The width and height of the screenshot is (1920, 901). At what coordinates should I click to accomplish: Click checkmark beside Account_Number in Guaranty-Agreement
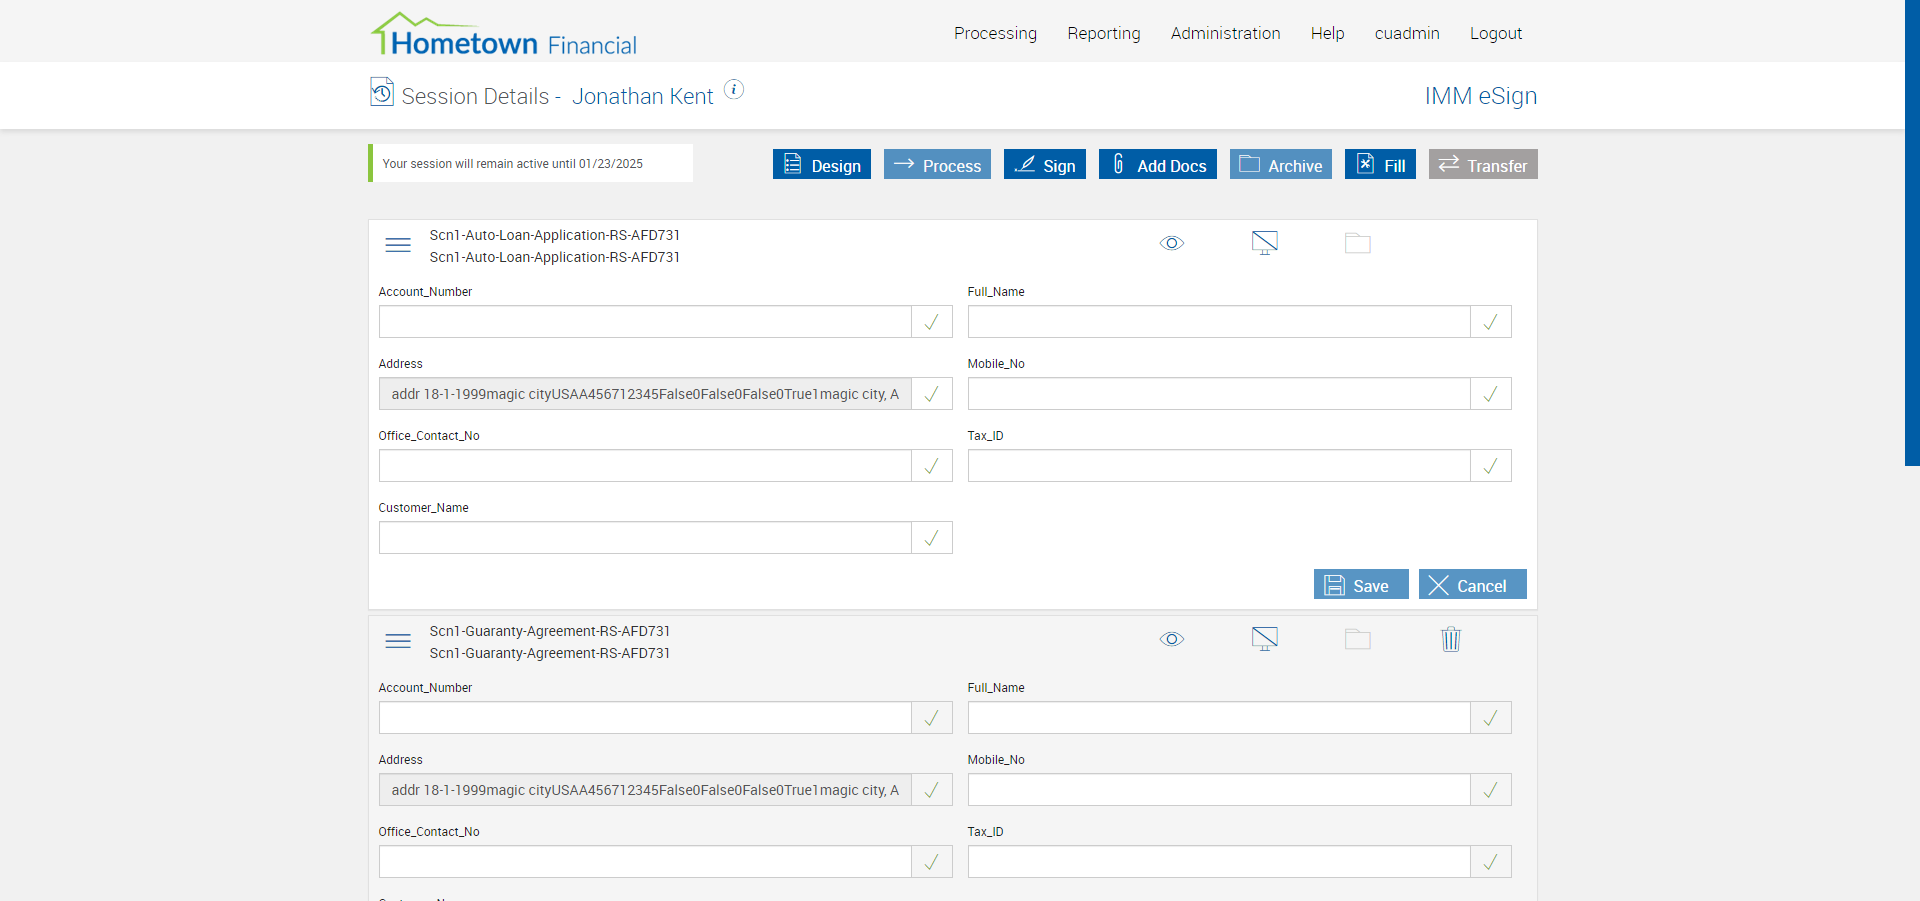[x=932, y=718]
